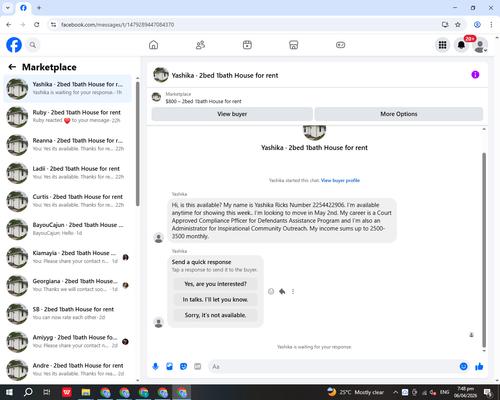Open the Friends icon in top navigation

click(200, 45)
